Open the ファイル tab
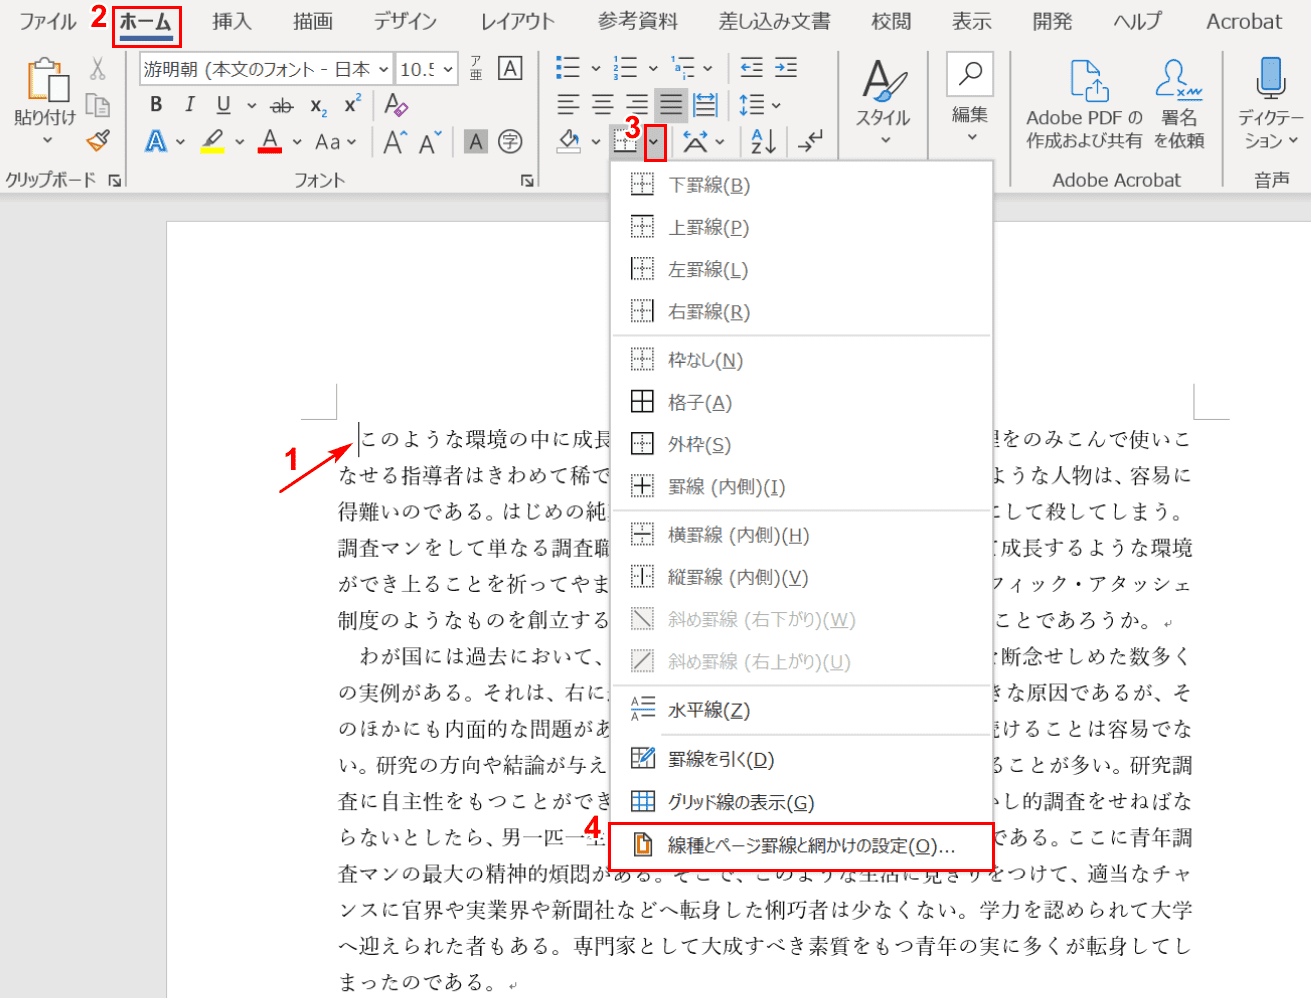 coord(48,21)
